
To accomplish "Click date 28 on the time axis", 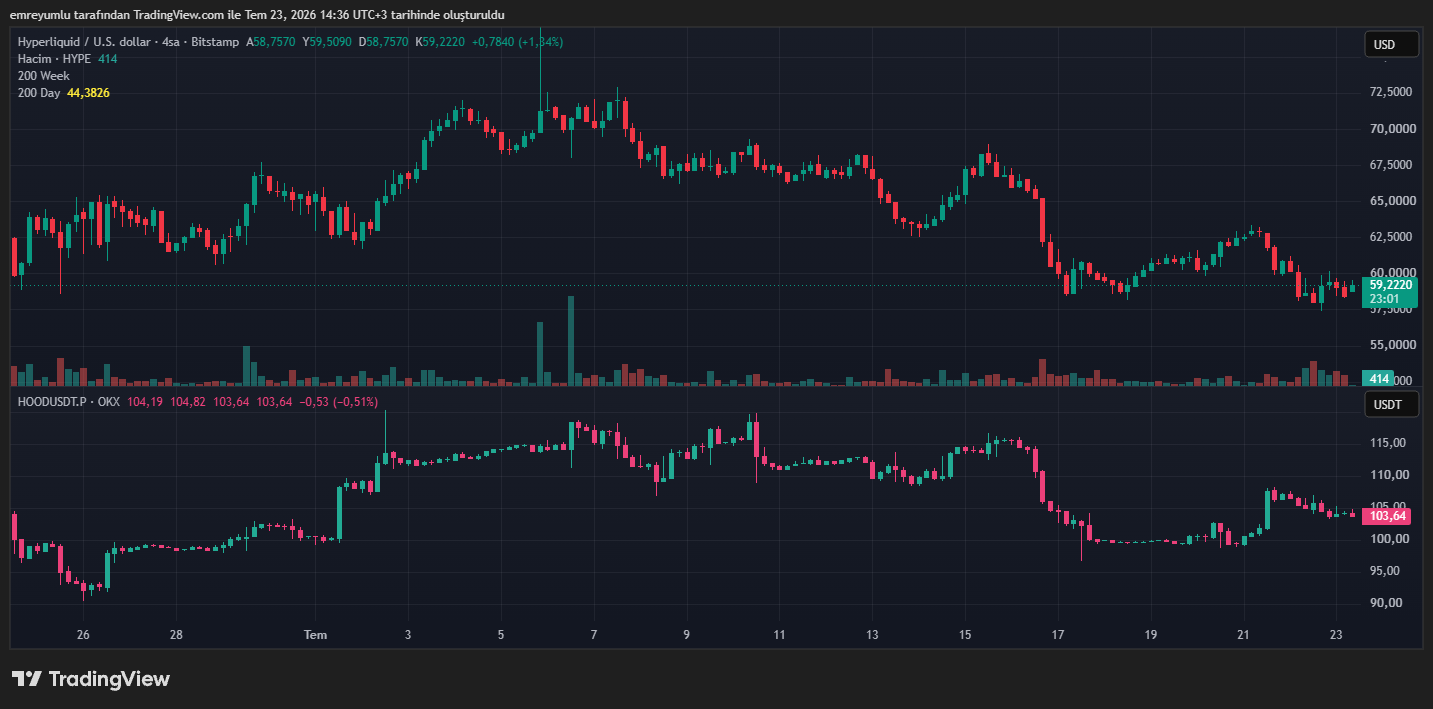I will tap(176, 635).
